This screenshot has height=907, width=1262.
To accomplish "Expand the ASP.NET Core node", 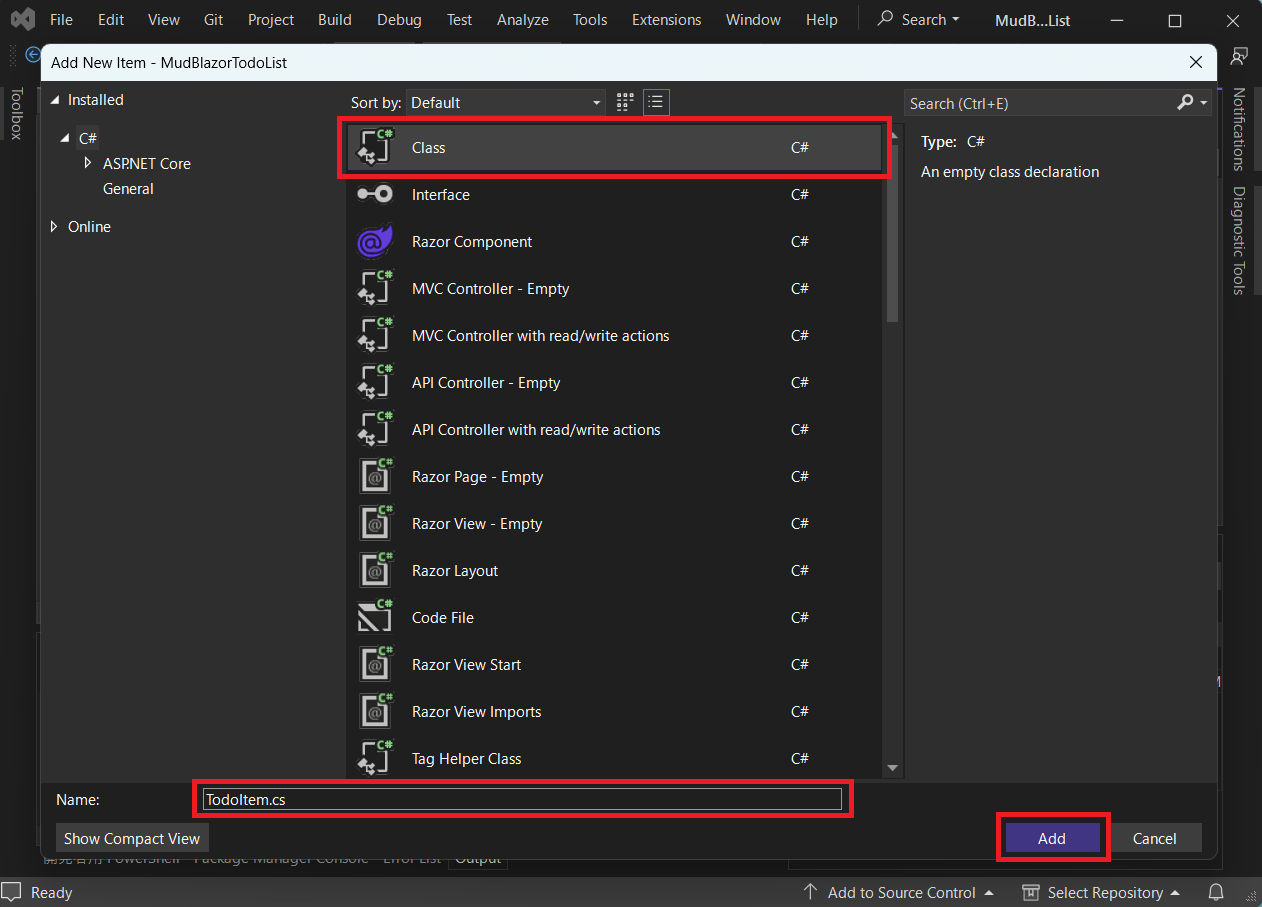I will tap(89, 163).
